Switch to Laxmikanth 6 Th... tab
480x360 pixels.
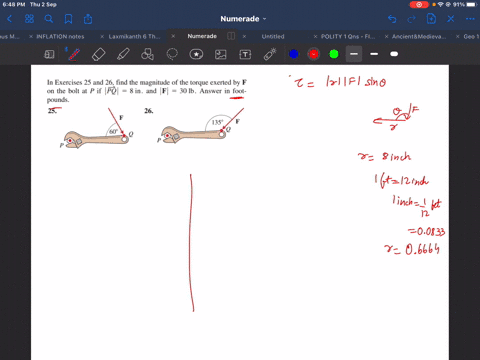134,37
